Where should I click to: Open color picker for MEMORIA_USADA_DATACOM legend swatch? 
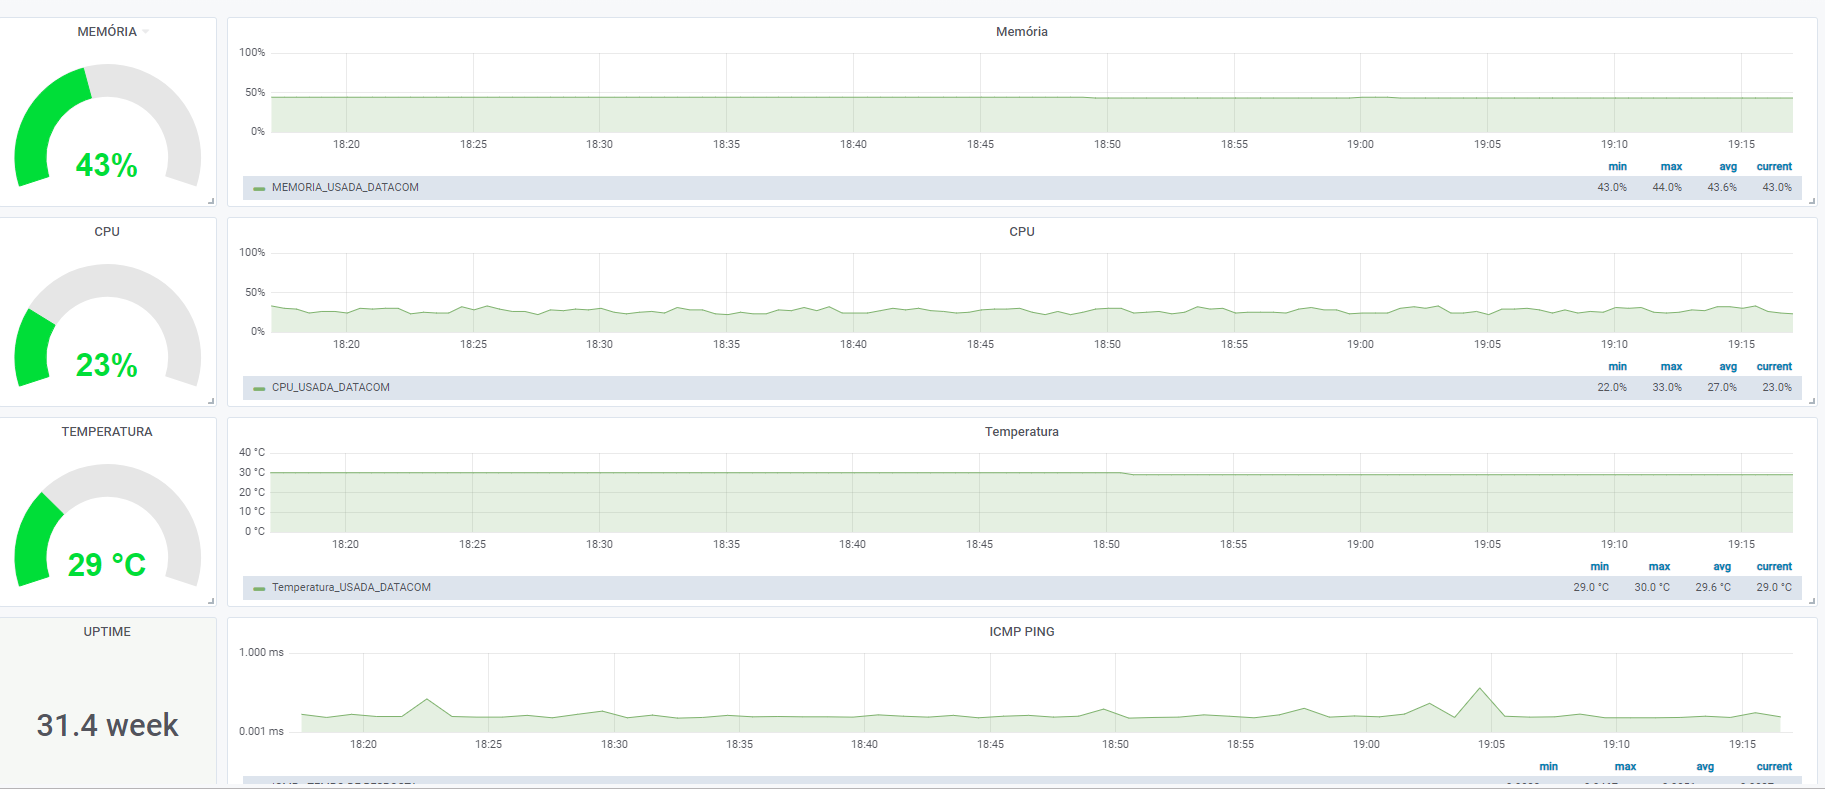(259, 188)
